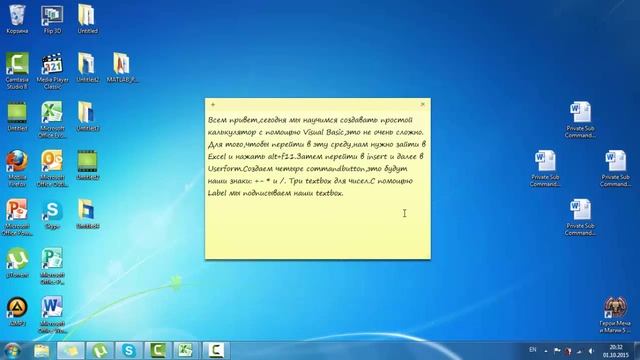Select the Герои Меча и Магии 5 game shortcut

[x=615, y=314]
